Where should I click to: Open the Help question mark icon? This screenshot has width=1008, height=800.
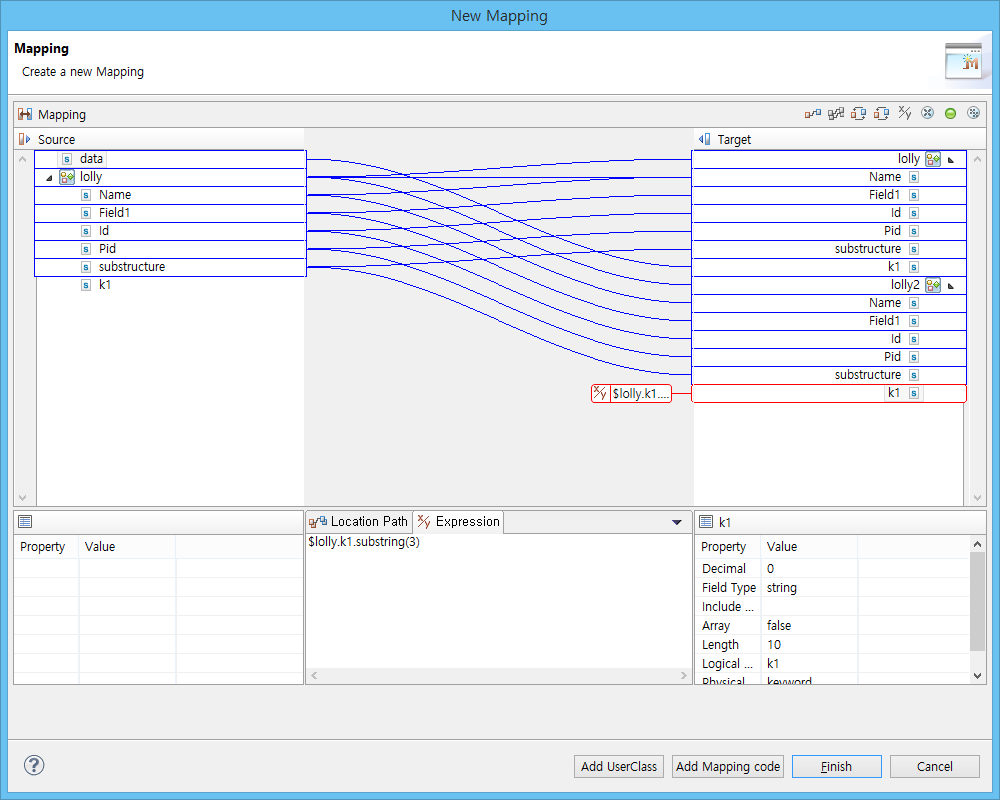click(33, 765)
